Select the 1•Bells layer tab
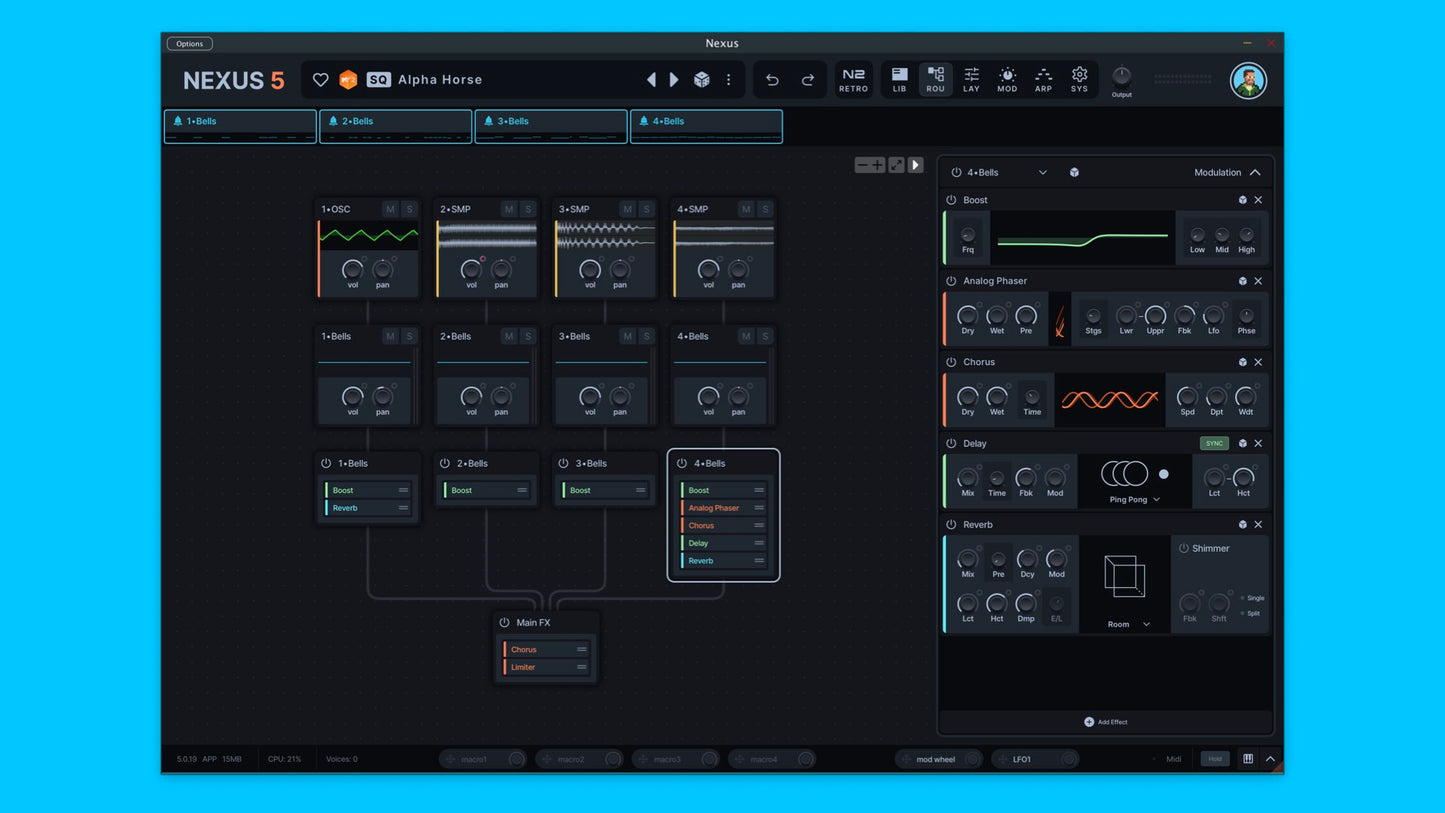The width and height of the screenshot is (1445, 813). tap(240, 127)
